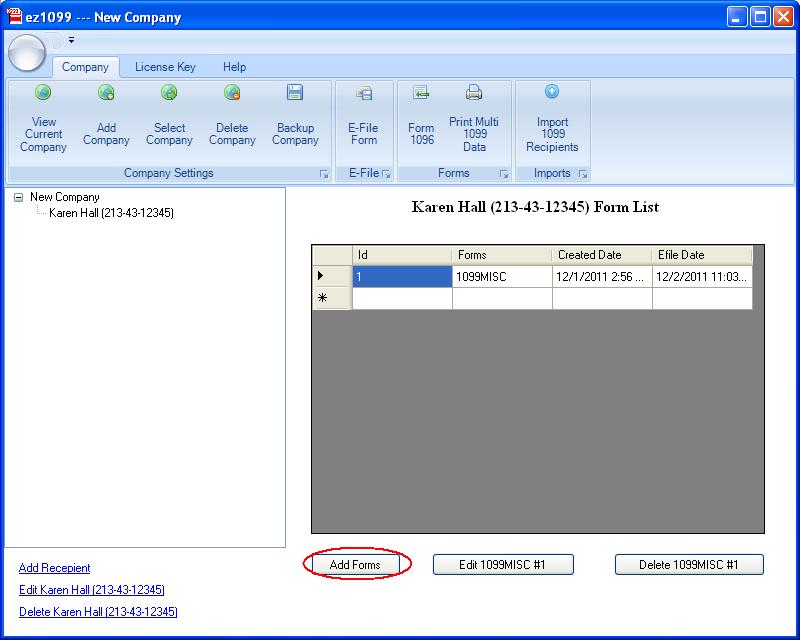
Task: Click the Add Forms button
Action: click(x=355, y=564)
